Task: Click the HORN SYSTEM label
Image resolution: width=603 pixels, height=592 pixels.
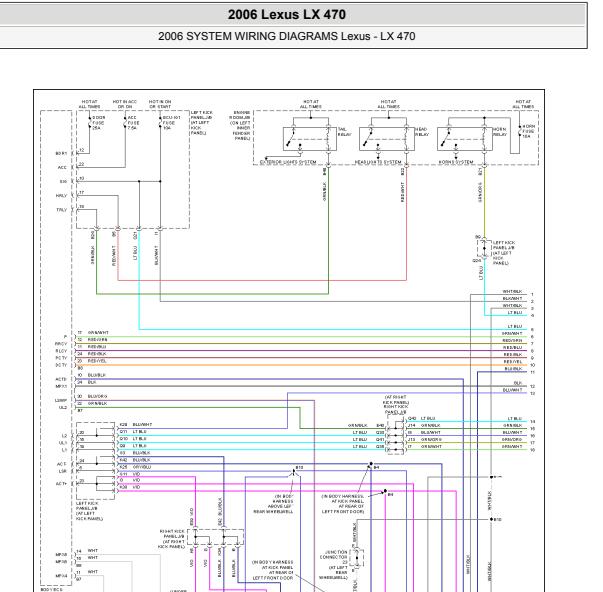Action: tap(456, 162)
